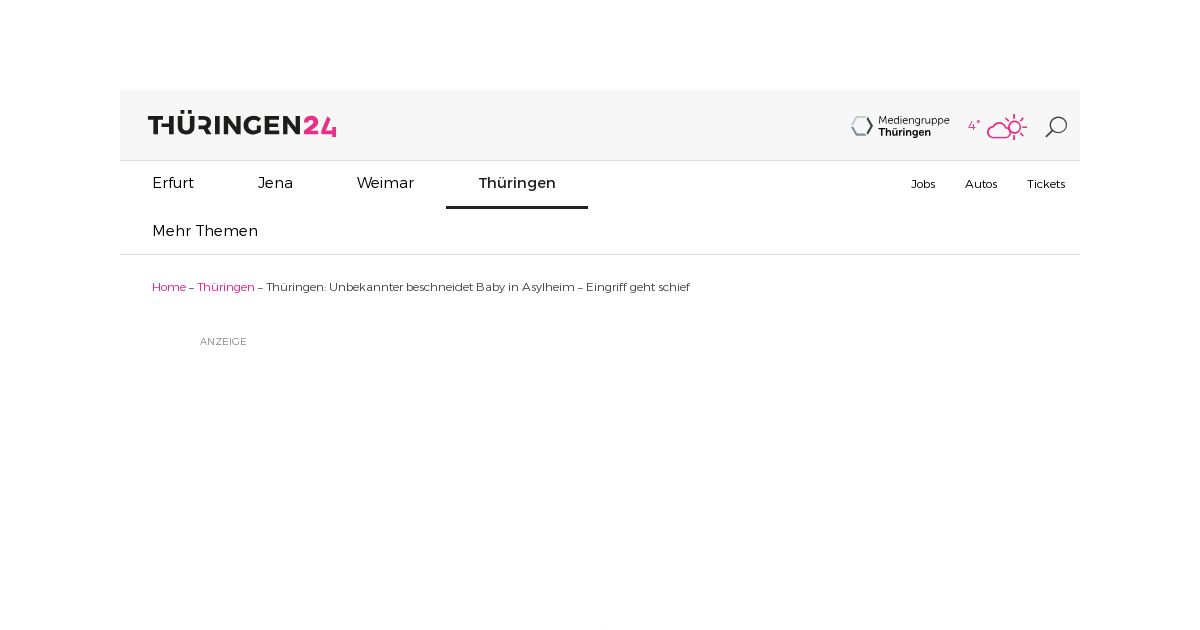Open the Erfurt section

[173, 183]
